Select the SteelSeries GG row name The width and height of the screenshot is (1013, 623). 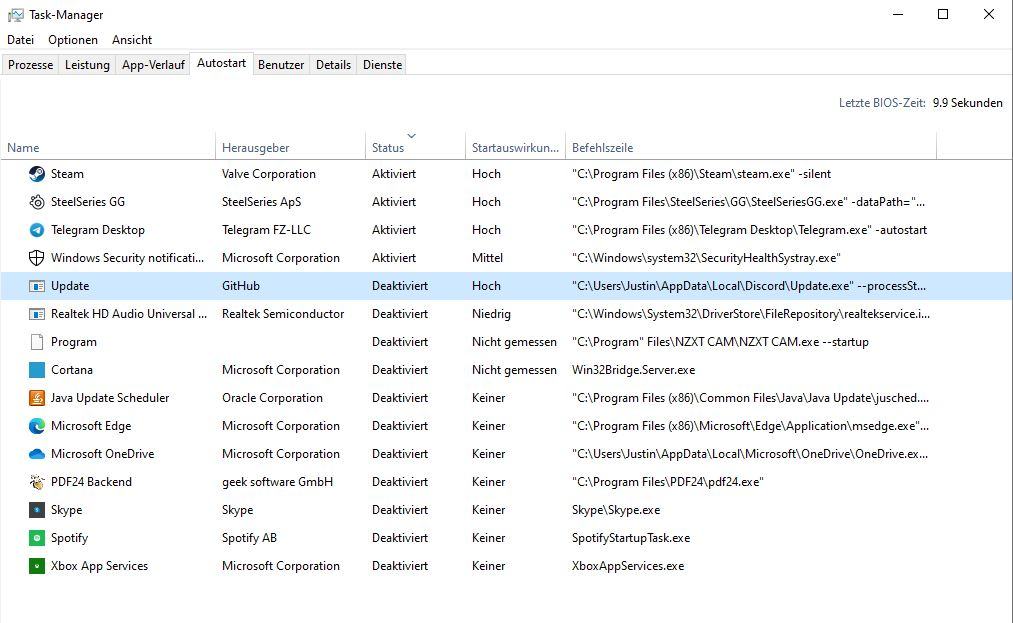coord(88,202)
